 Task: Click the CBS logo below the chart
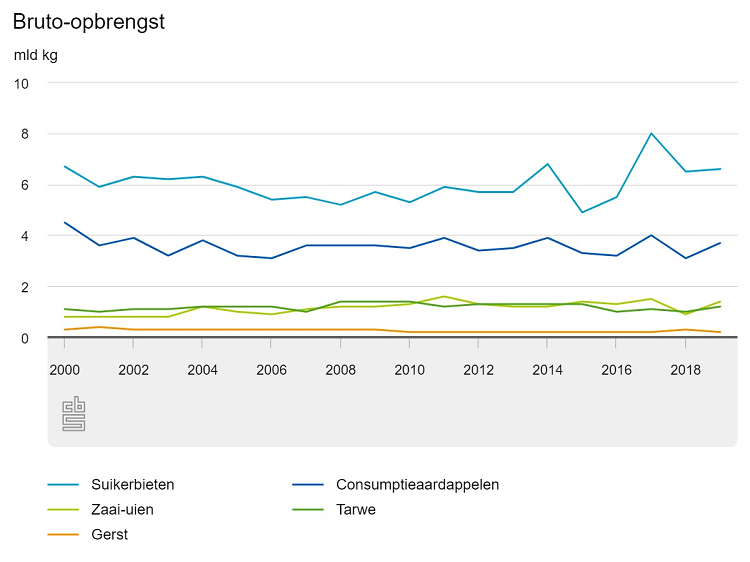(x=74, y=414)
